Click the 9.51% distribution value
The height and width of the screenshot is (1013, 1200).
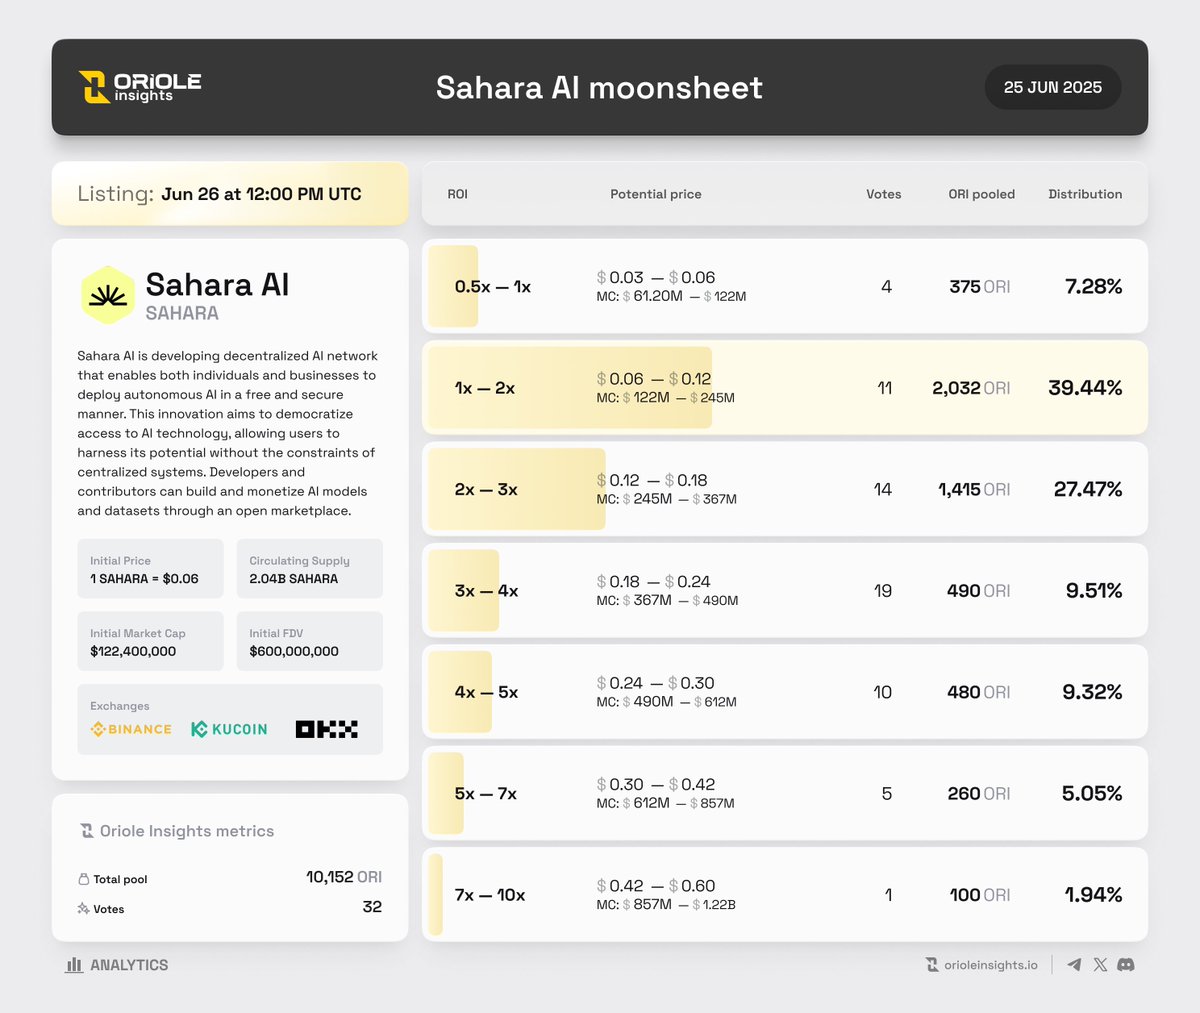tap(1094, 591)
